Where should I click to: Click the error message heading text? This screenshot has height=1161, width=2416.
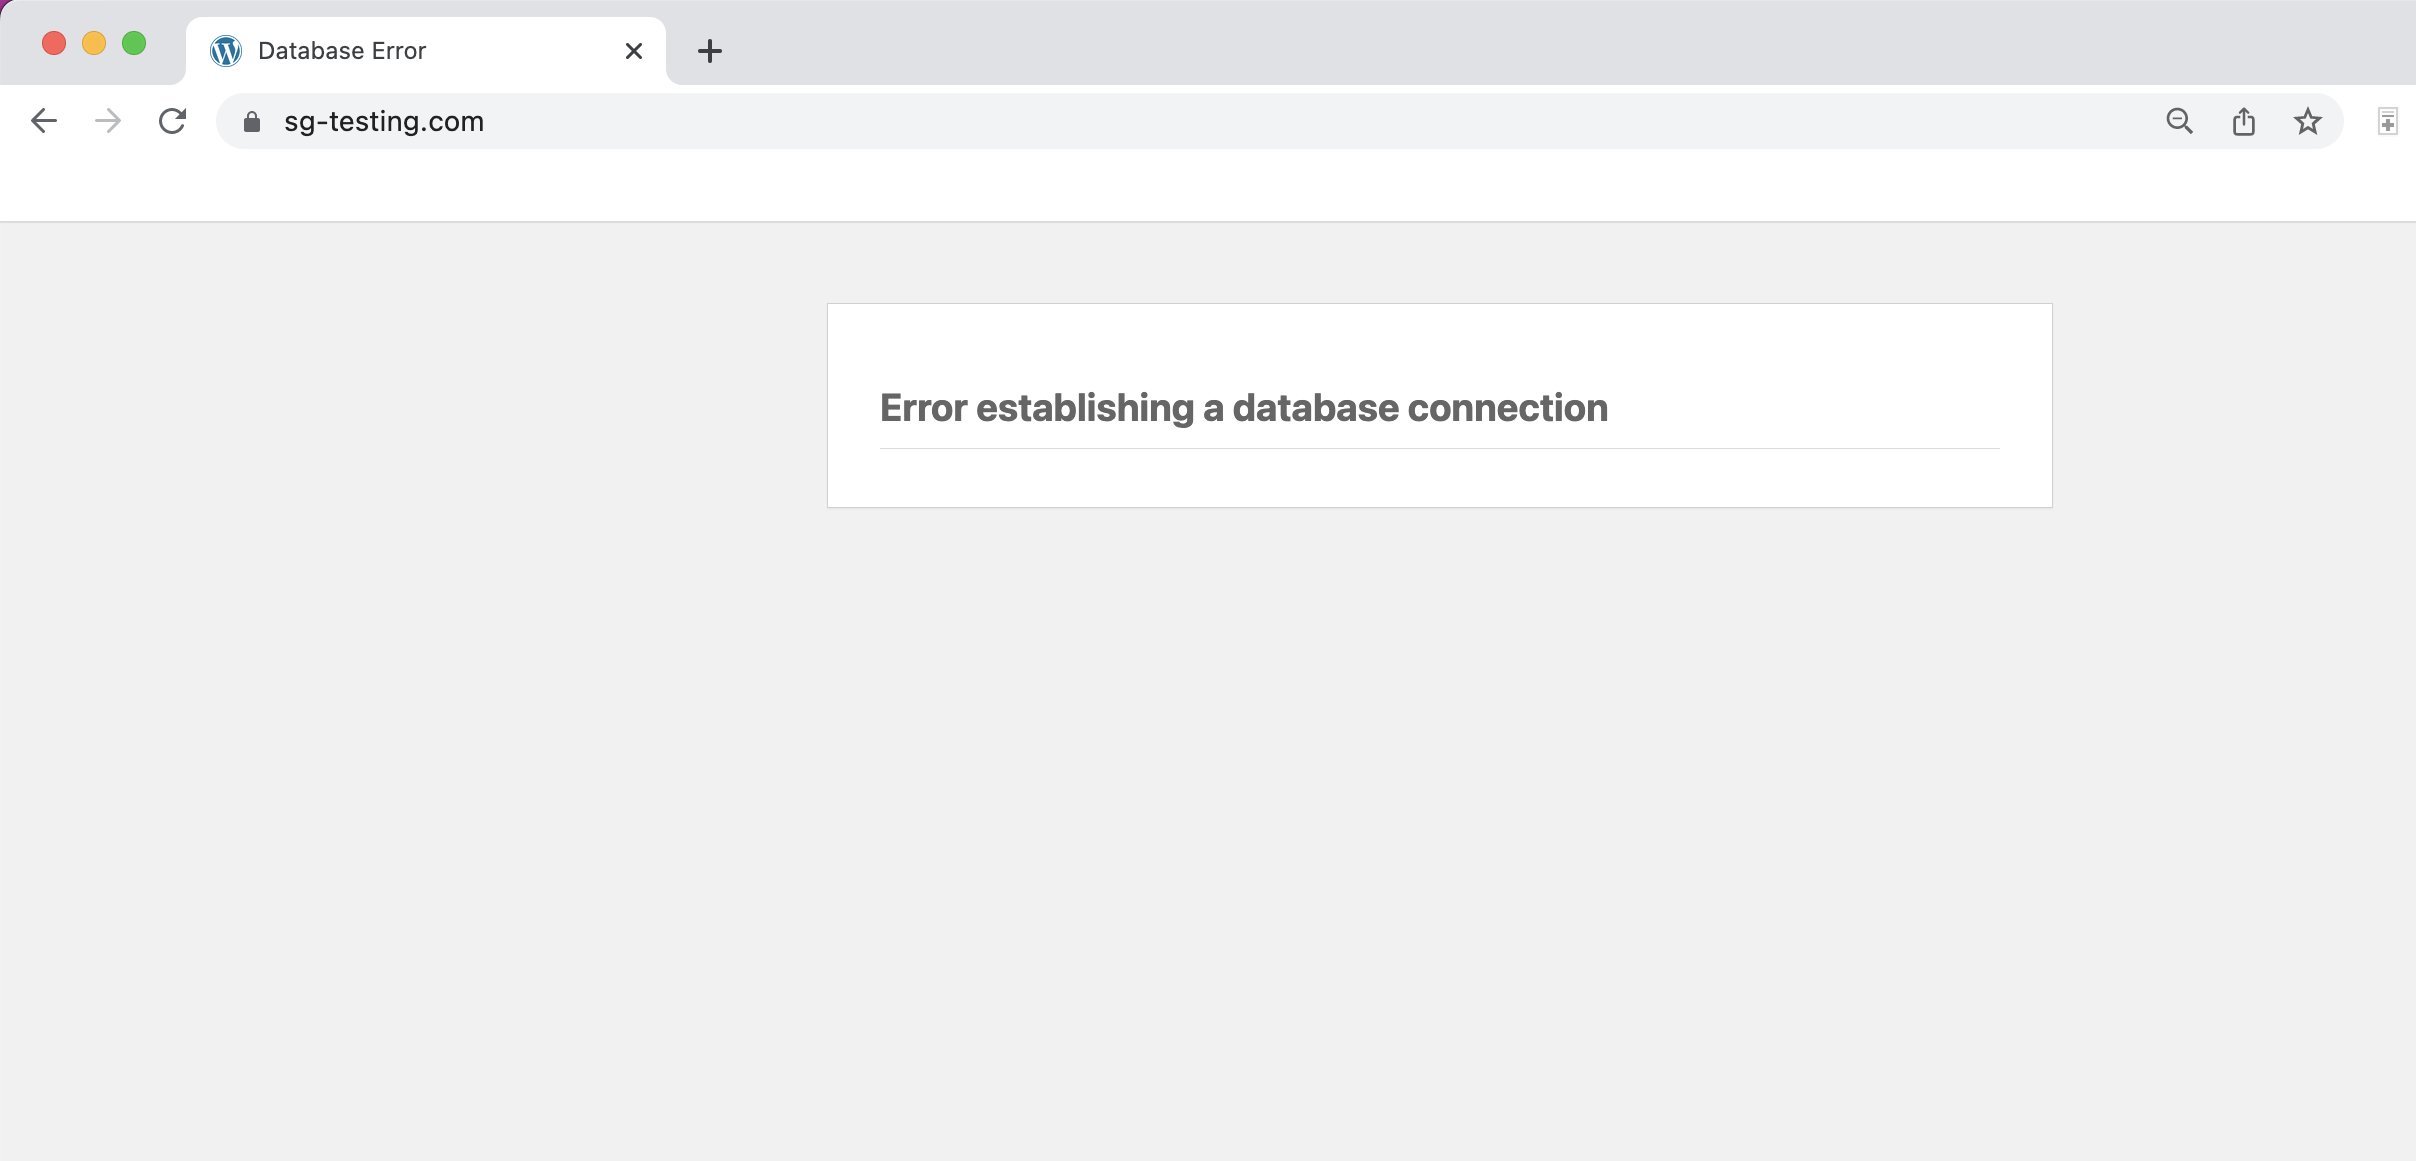(x=1243, y=407)
